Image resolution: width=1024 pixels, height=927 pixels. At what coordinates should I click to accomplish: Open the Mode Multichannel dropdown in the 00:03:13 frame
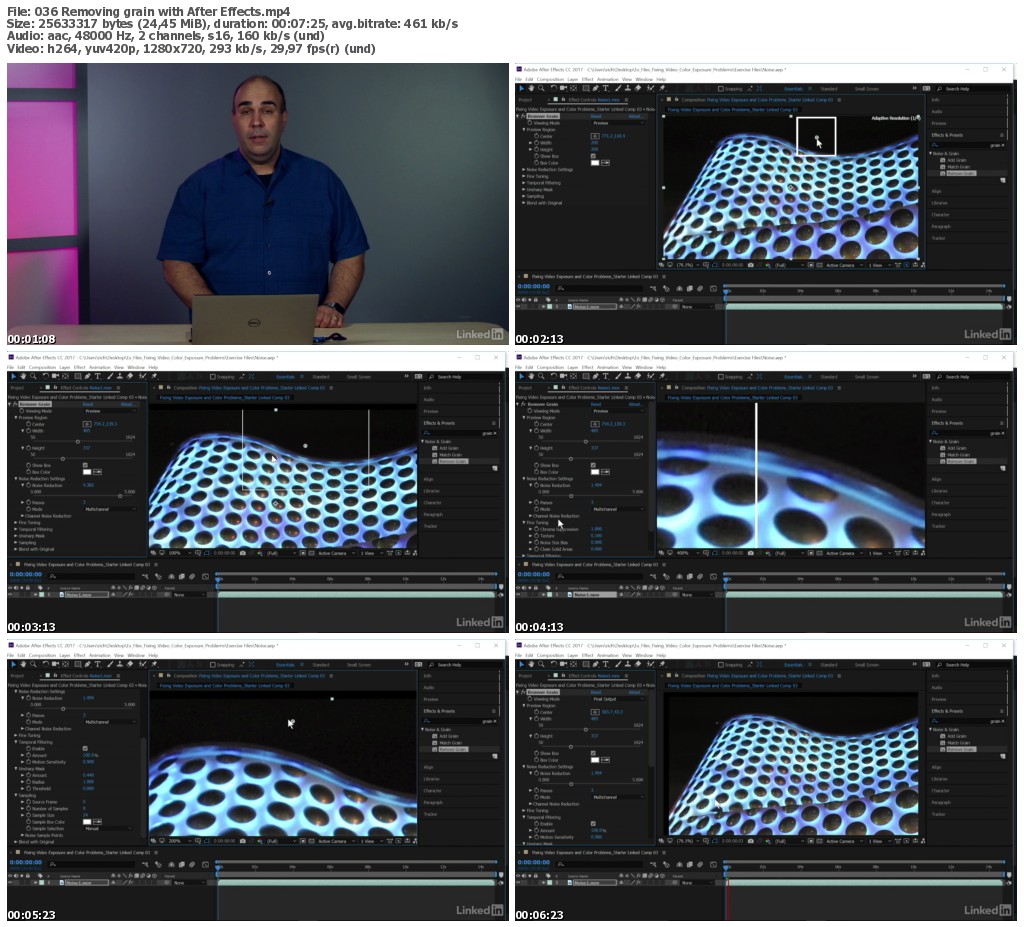click(110, 509)
